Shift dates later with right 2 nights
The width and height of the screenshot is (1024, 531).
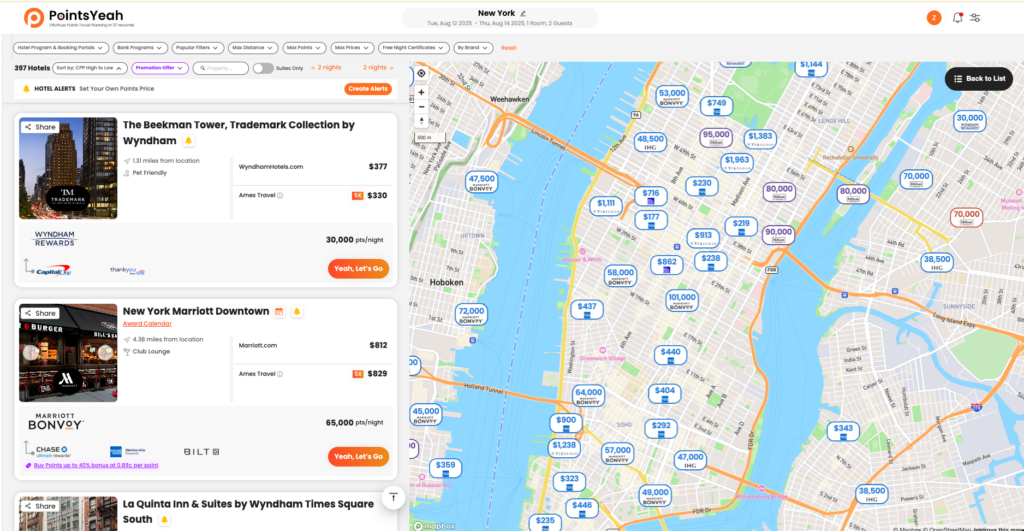pyautogui.click(x=378, y=68)
